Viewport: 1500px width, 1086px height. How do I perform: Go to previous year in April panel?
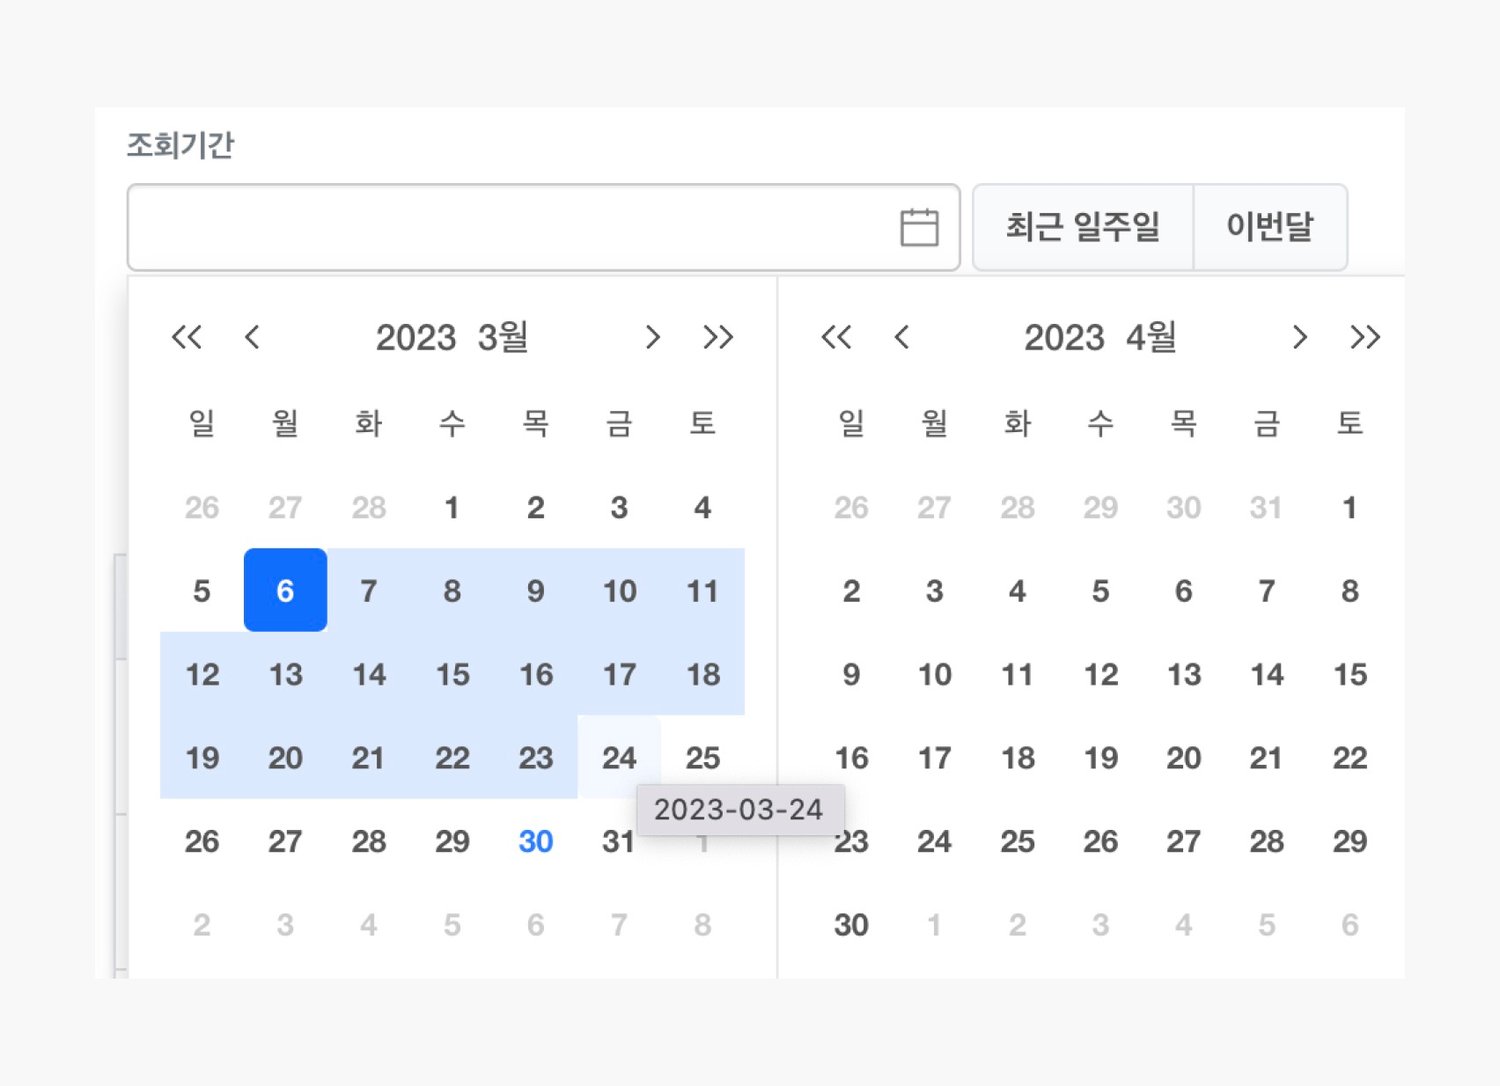click(x=836, y=338)
